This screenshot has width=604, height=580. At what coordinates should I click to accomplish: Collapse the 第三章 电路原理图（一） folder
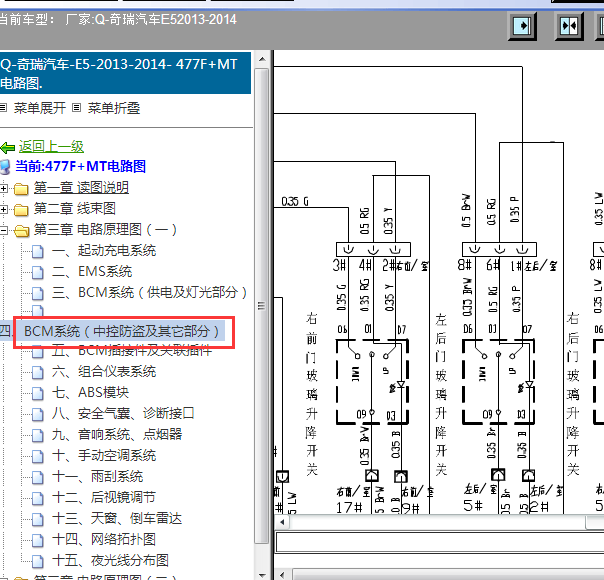[x=3, y=230]
